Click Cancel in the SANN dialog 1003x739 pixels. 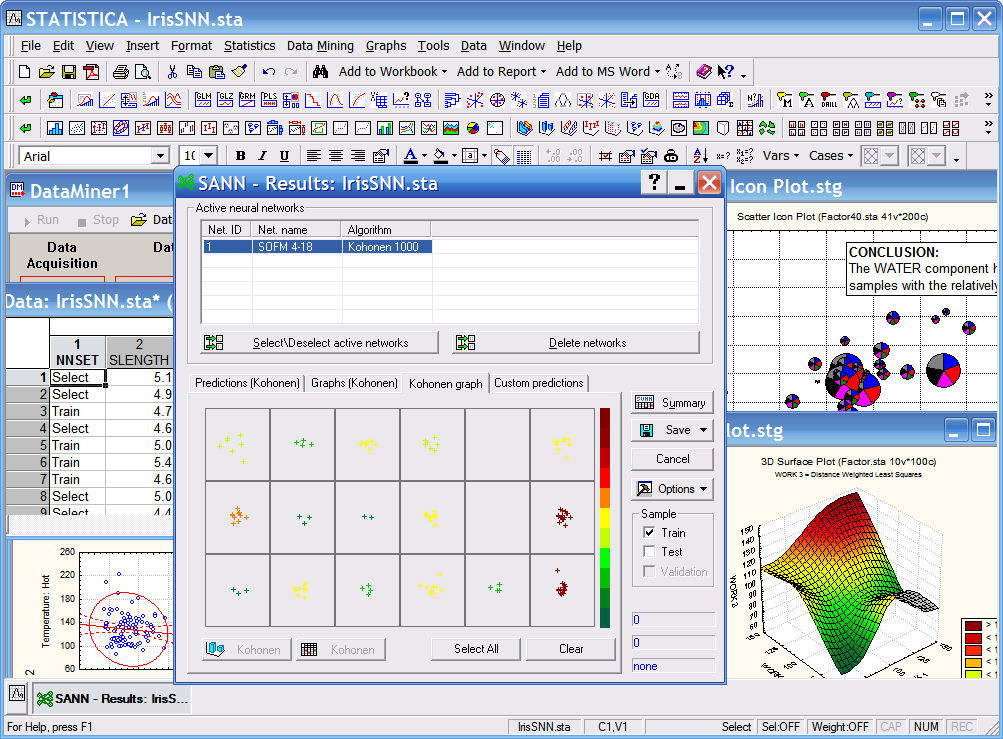pyautogui.click(x=672, y=459)
